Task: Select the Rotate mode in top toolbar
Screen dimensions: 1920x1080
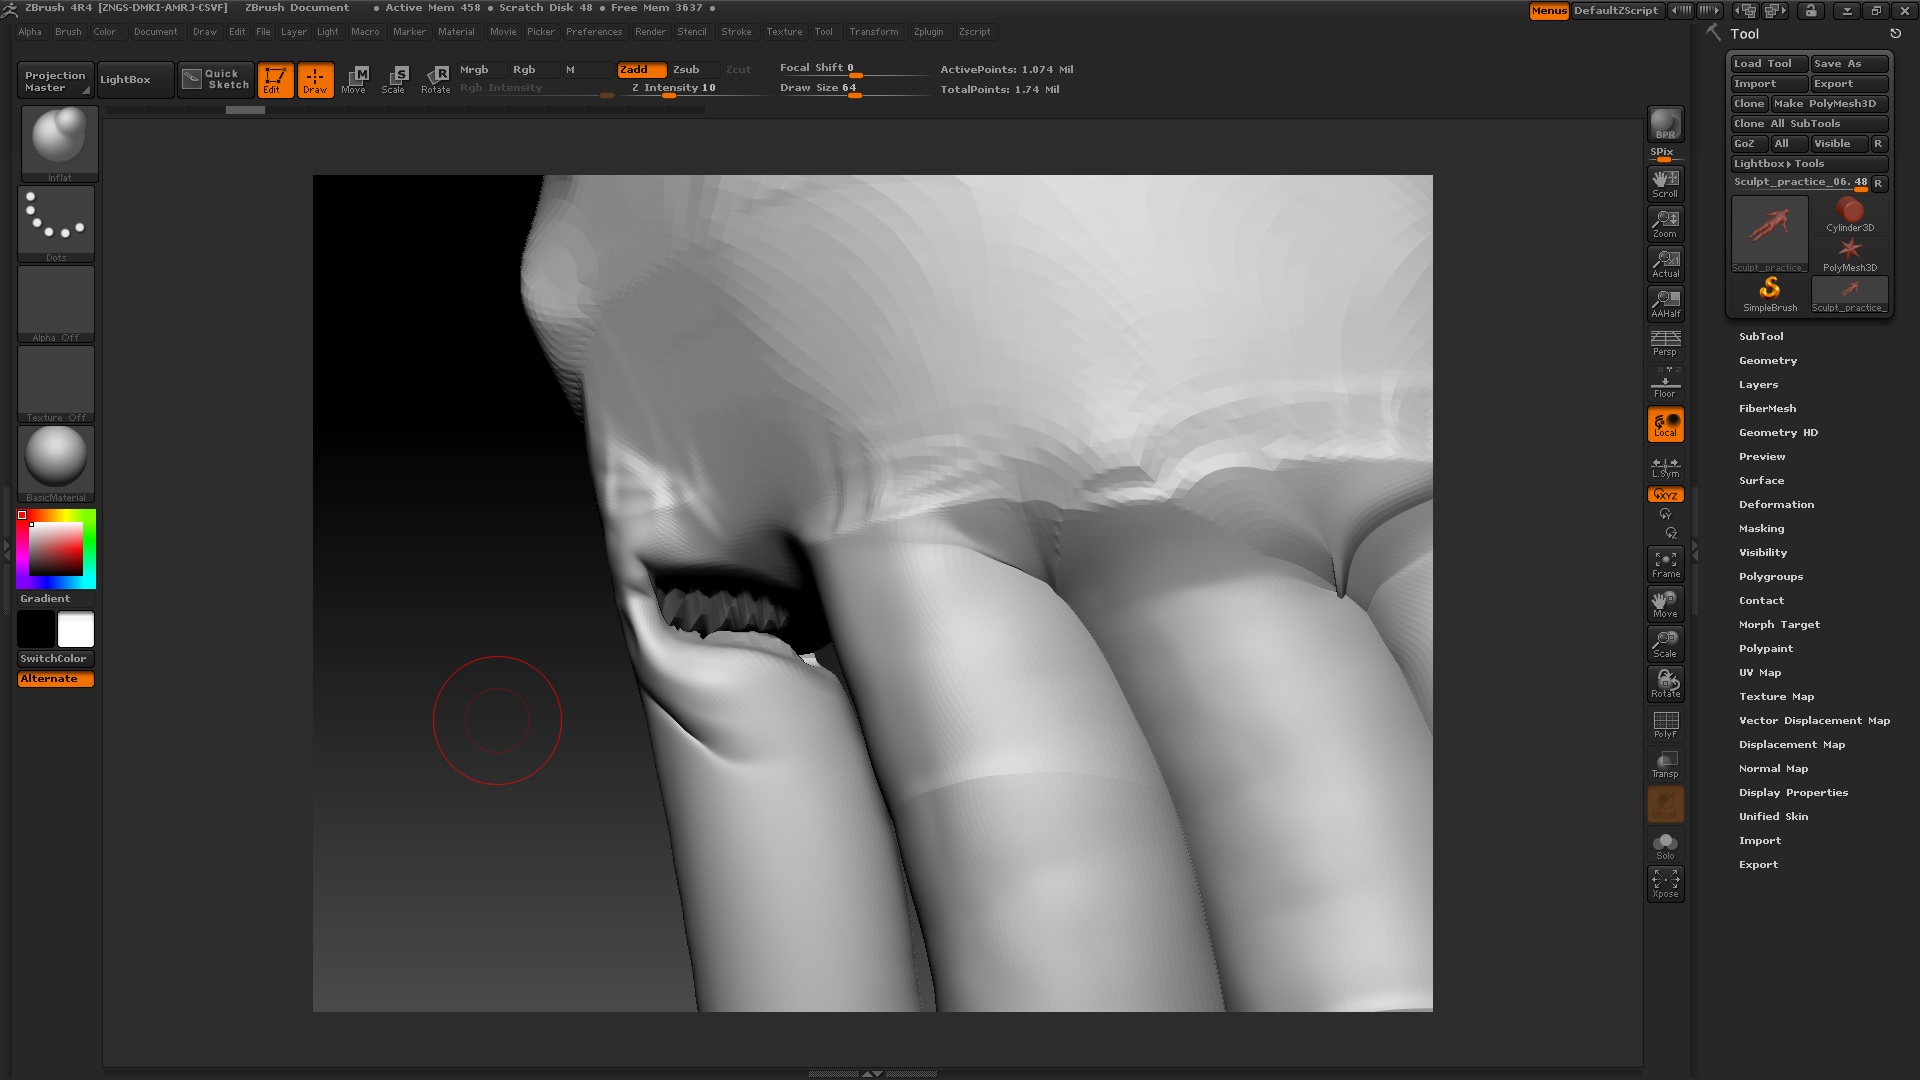Action: coord(436,79)
